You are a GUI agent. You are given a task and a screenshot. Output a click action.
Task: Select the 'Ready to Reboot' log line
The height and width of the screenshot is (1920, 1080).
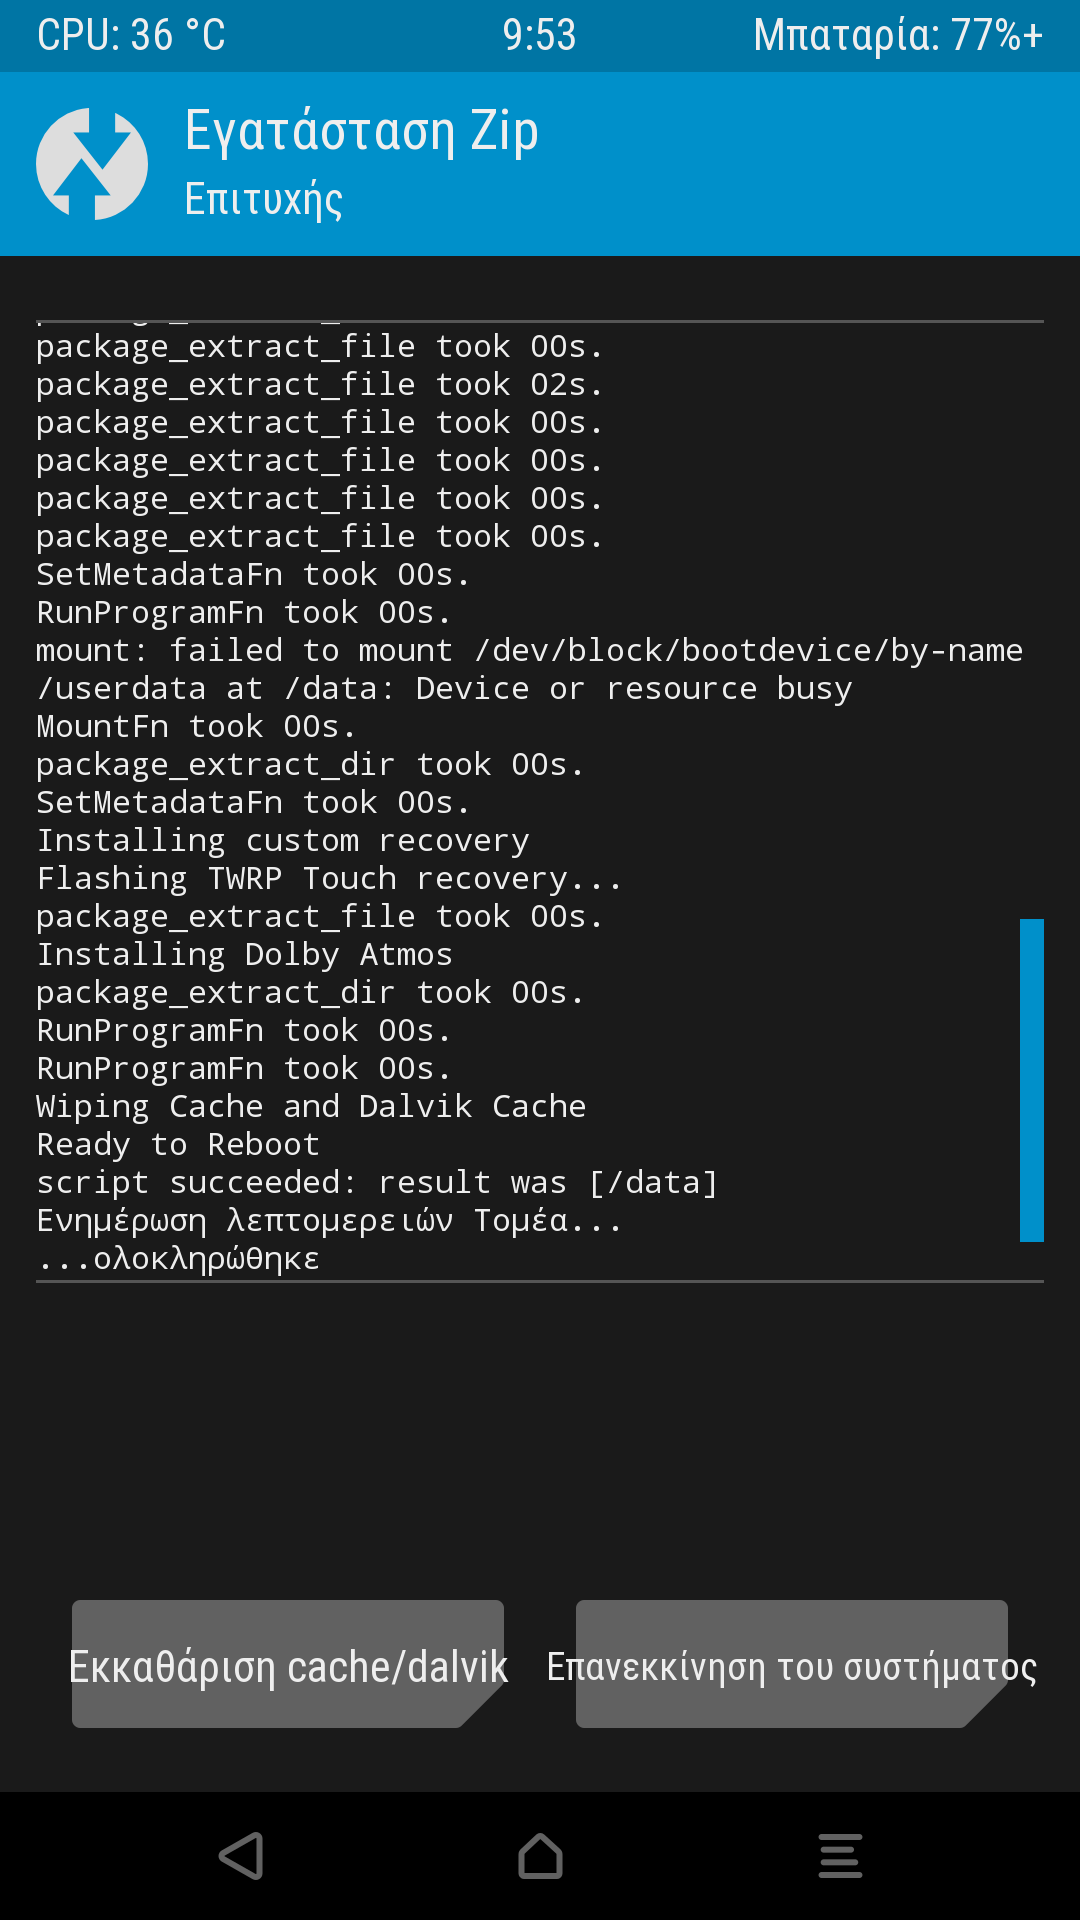click(x=178, y=1145)
